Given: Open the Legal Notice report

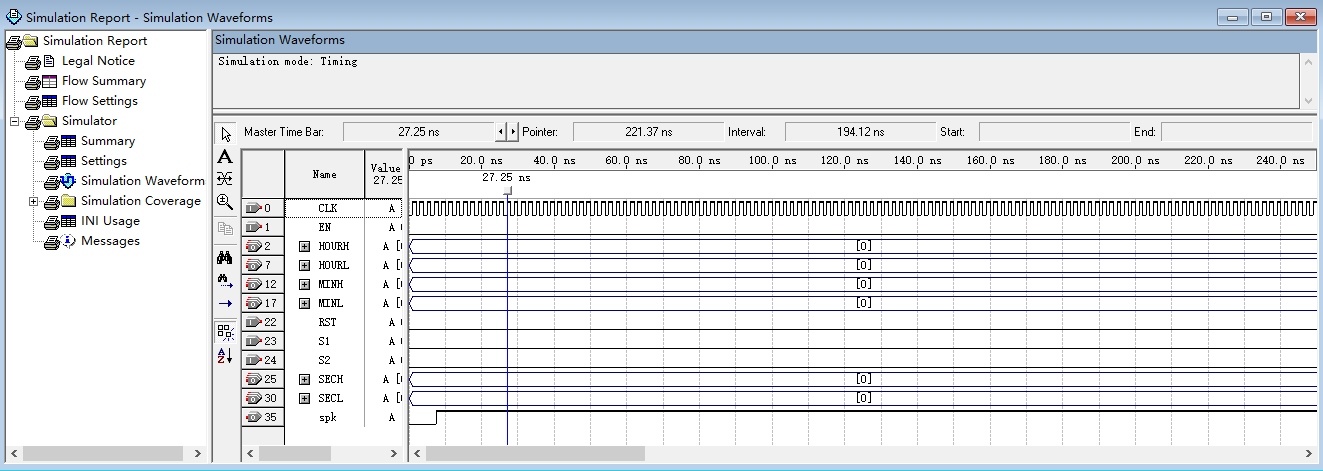Looking at the screenshot, I should click(98, 61).
